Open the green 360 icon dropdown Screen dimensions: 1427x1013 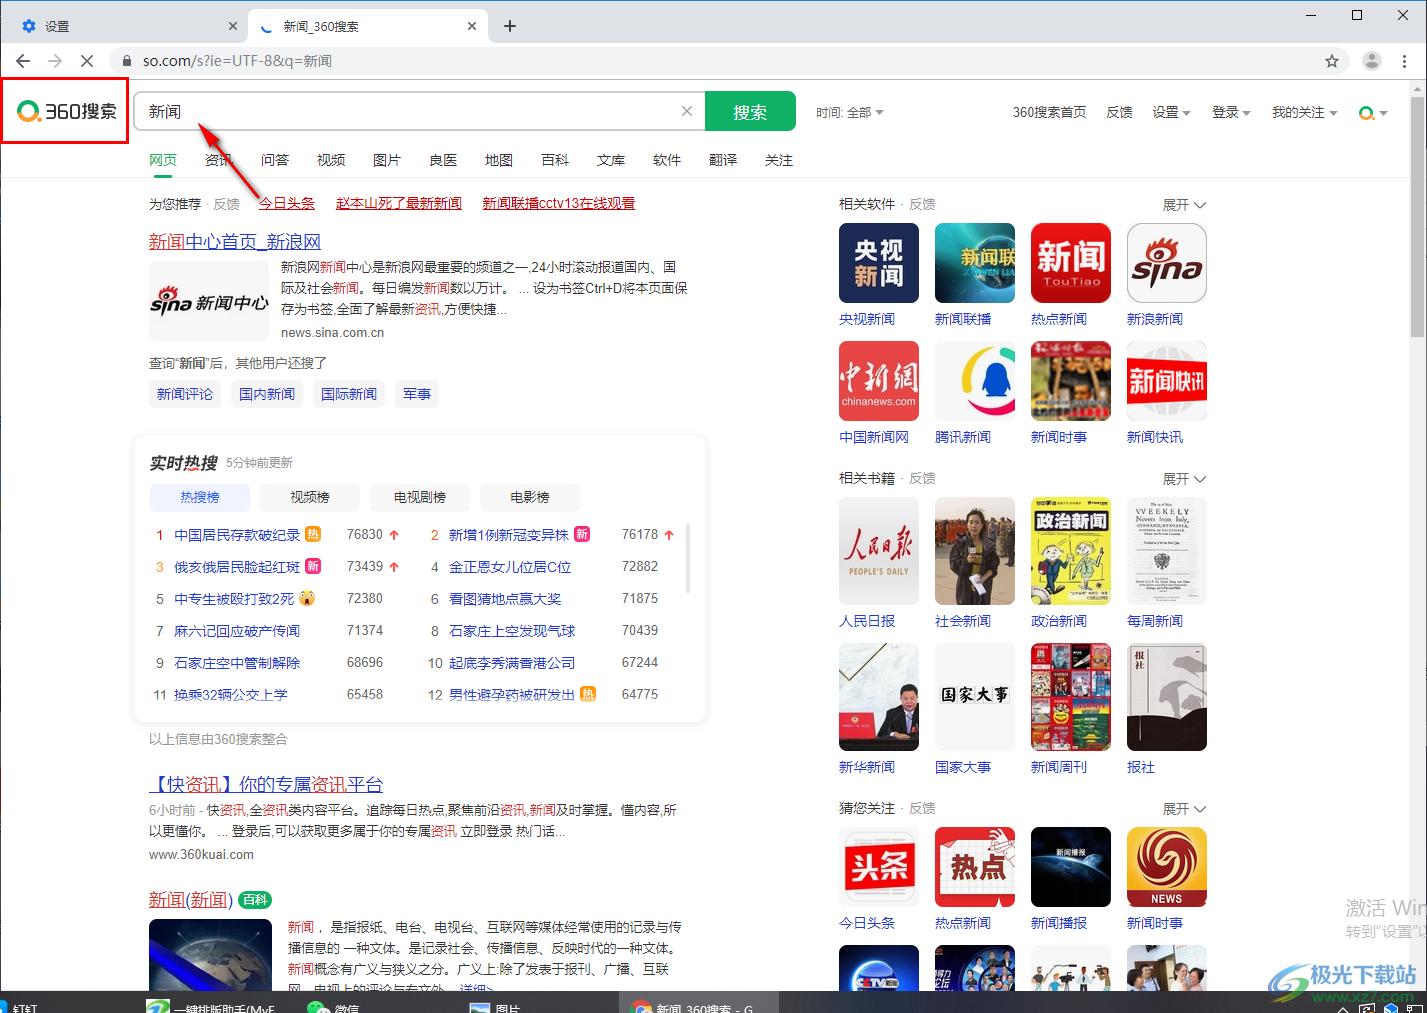(1373, 113)
